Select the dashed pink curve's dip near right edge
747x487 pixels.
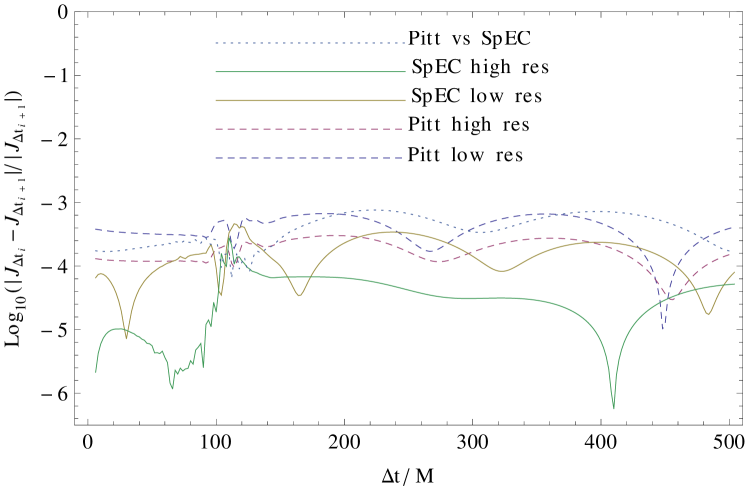[x=670, y=298]
